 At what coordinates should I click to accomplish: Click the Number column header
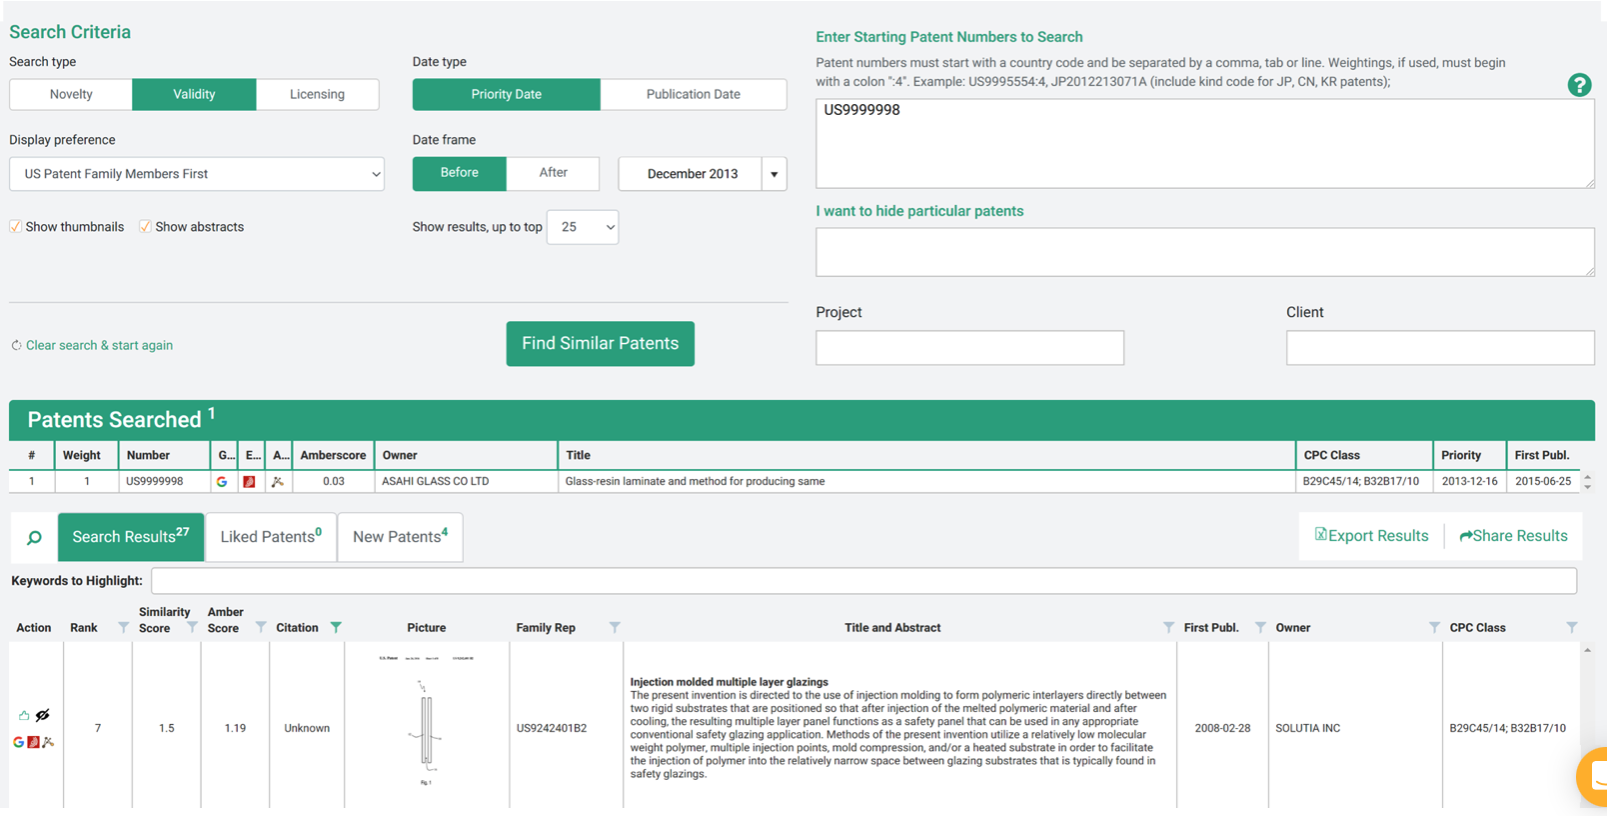(x=164, y=455)
